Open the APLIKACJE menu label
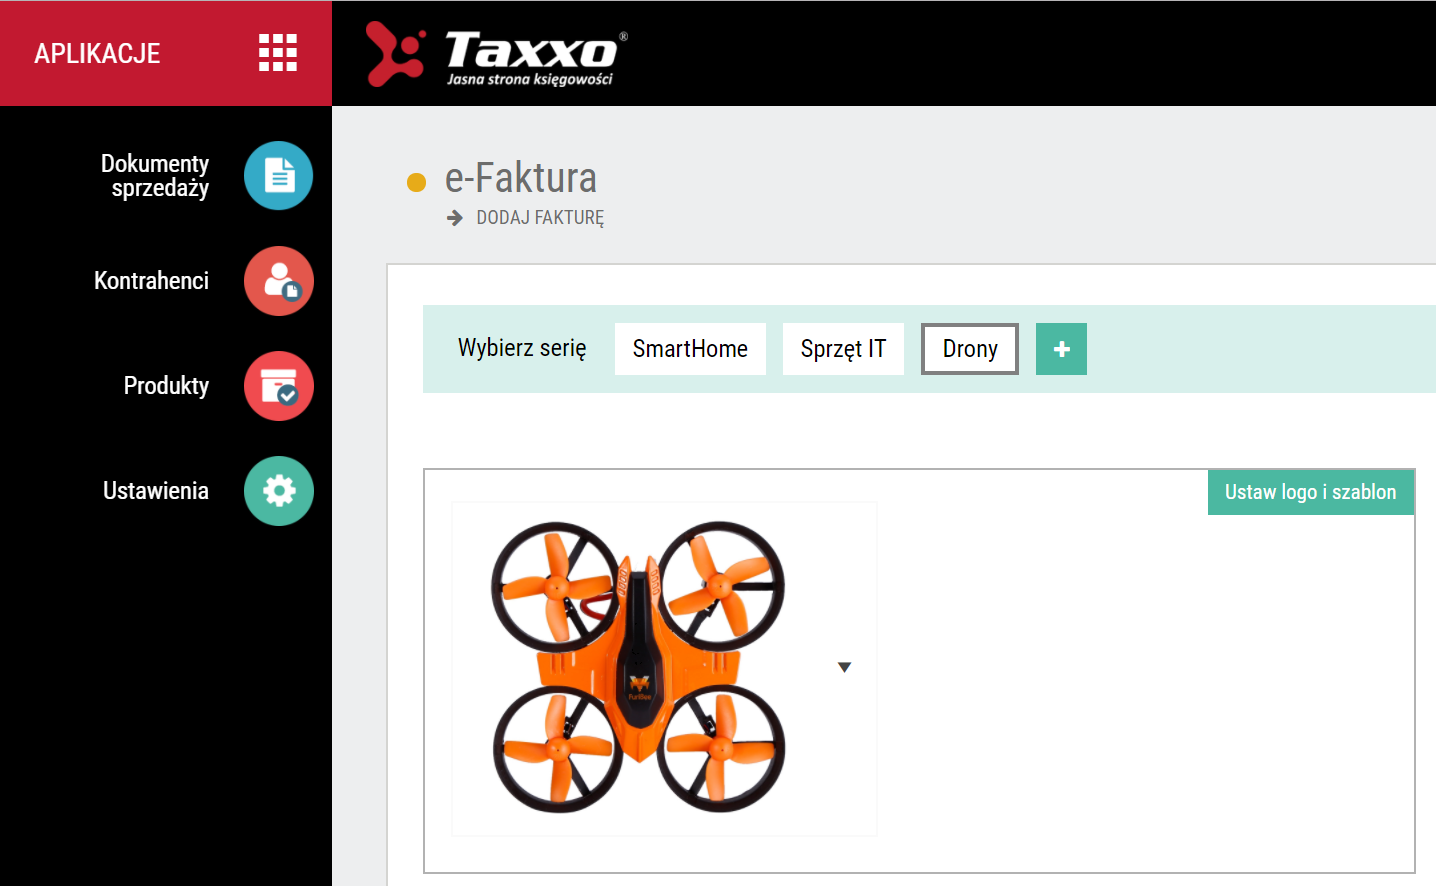Viewport: 1436px width, 886px height. [x=97, y=54]
